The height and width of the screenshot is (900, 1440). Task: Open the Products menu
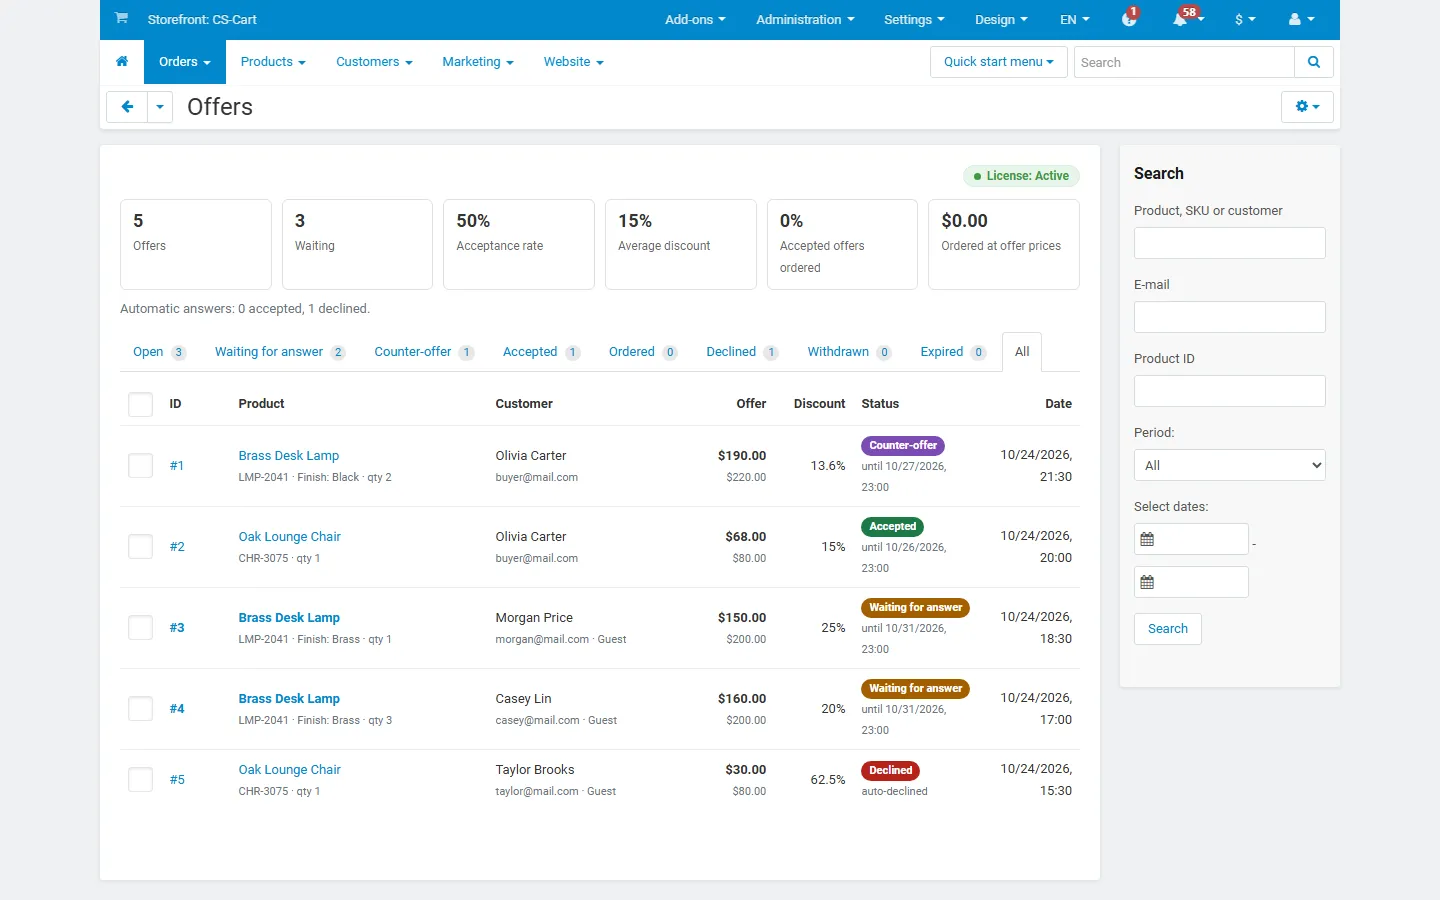point(273,62)
